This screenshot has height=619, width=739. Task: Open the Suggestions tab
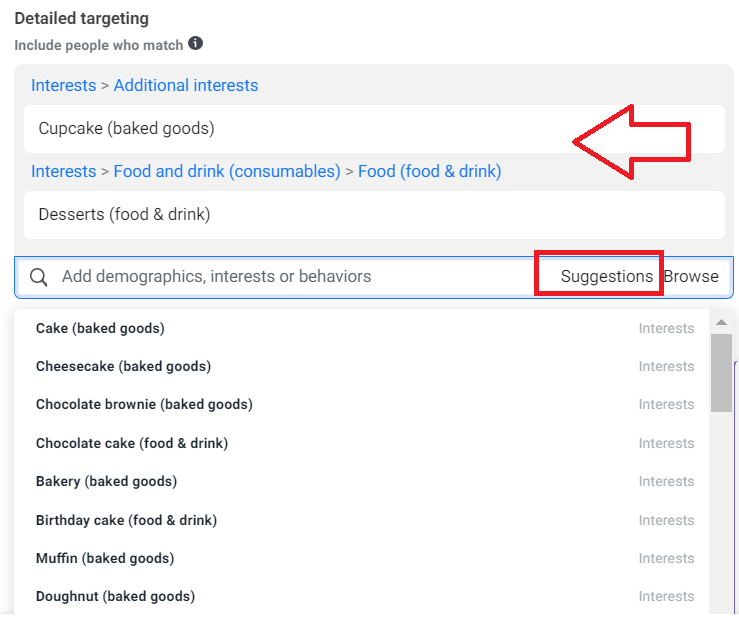click(x=607, y=276)
